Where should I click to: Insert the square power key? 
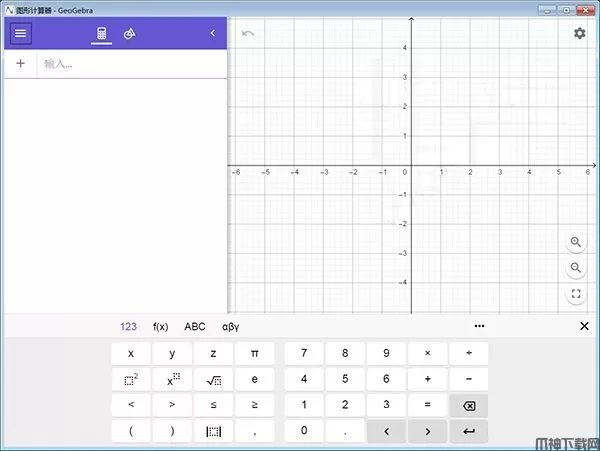click(x=131, y=379)
